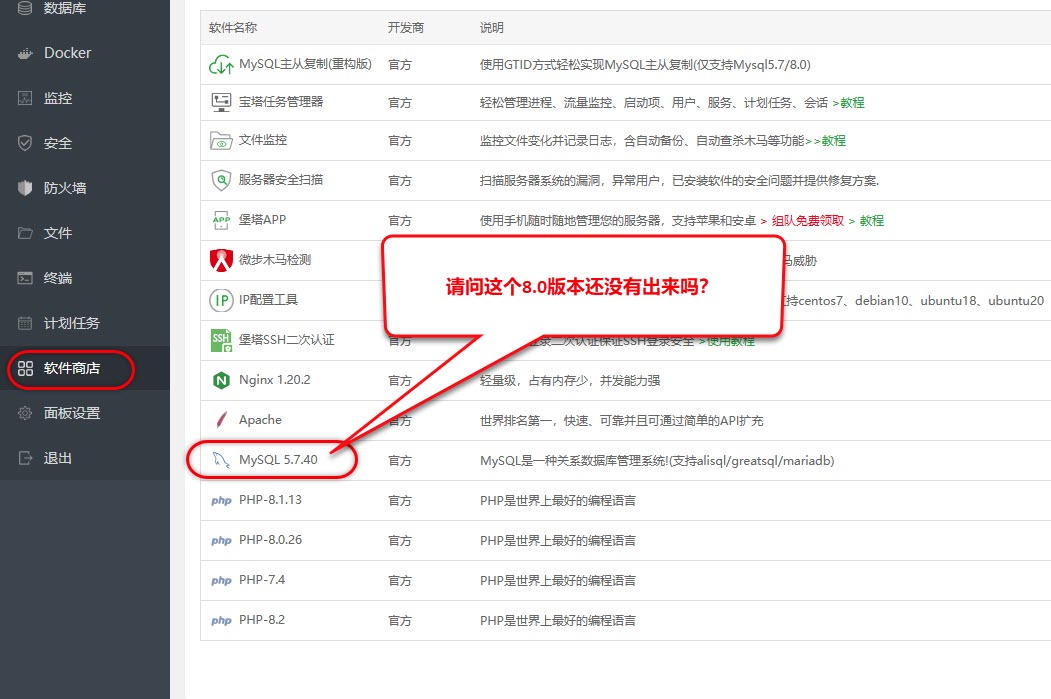Screen dimensions: 1051x699
Task: Click the php icon for PHP-7.4
Action: [x=221, y=581]
